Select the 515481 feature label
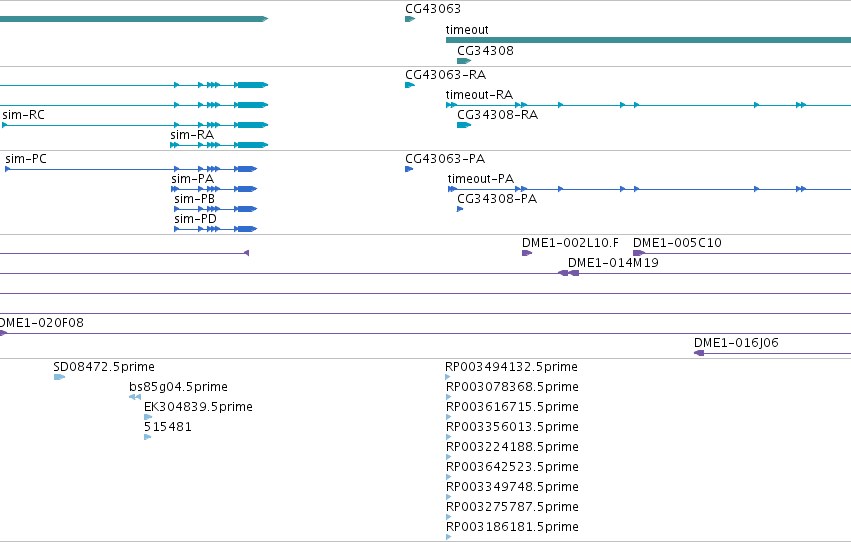 [168, 428]
